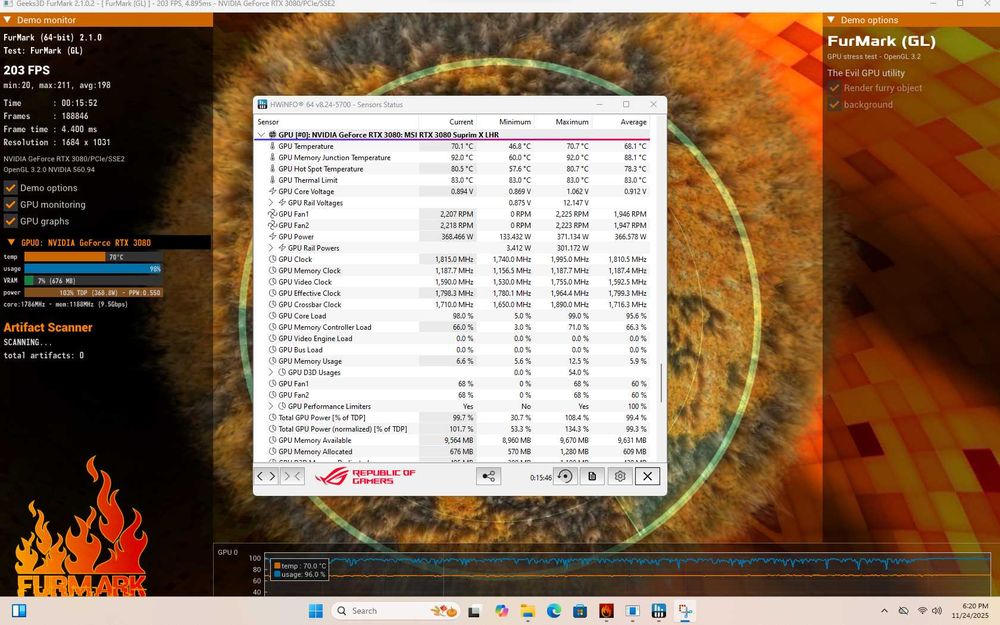The width and height of the screenshot is (1000, 625).
Task: Click the Minimum column header
Action: 505,122
